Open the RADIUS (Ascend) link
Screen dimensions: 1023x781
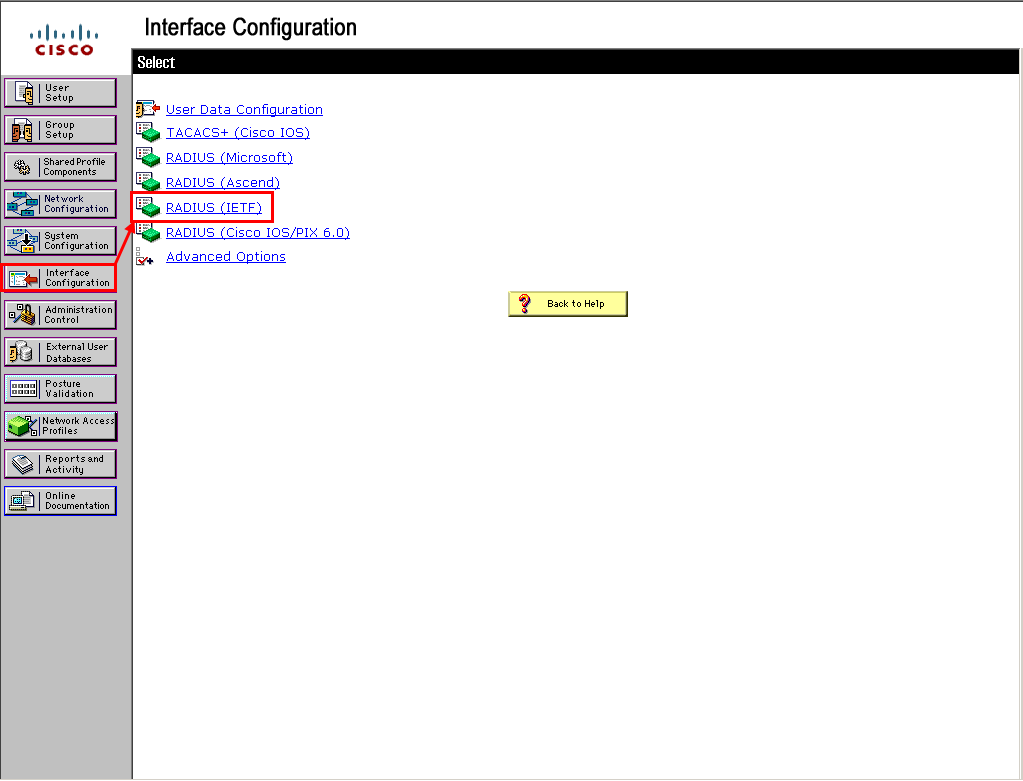tap(222, 183)
